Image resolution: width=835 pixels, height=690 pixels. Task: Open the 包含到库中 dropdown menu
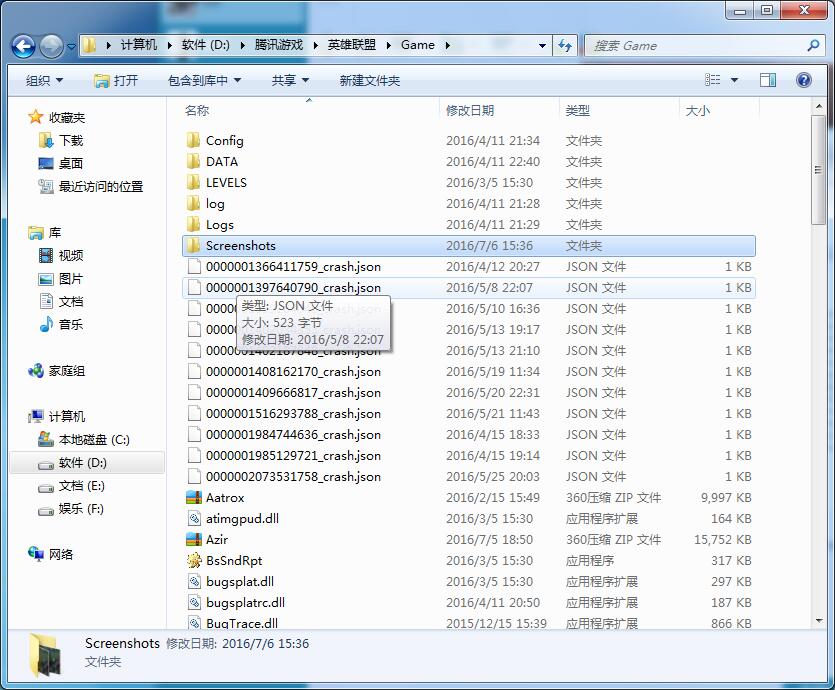204,80
